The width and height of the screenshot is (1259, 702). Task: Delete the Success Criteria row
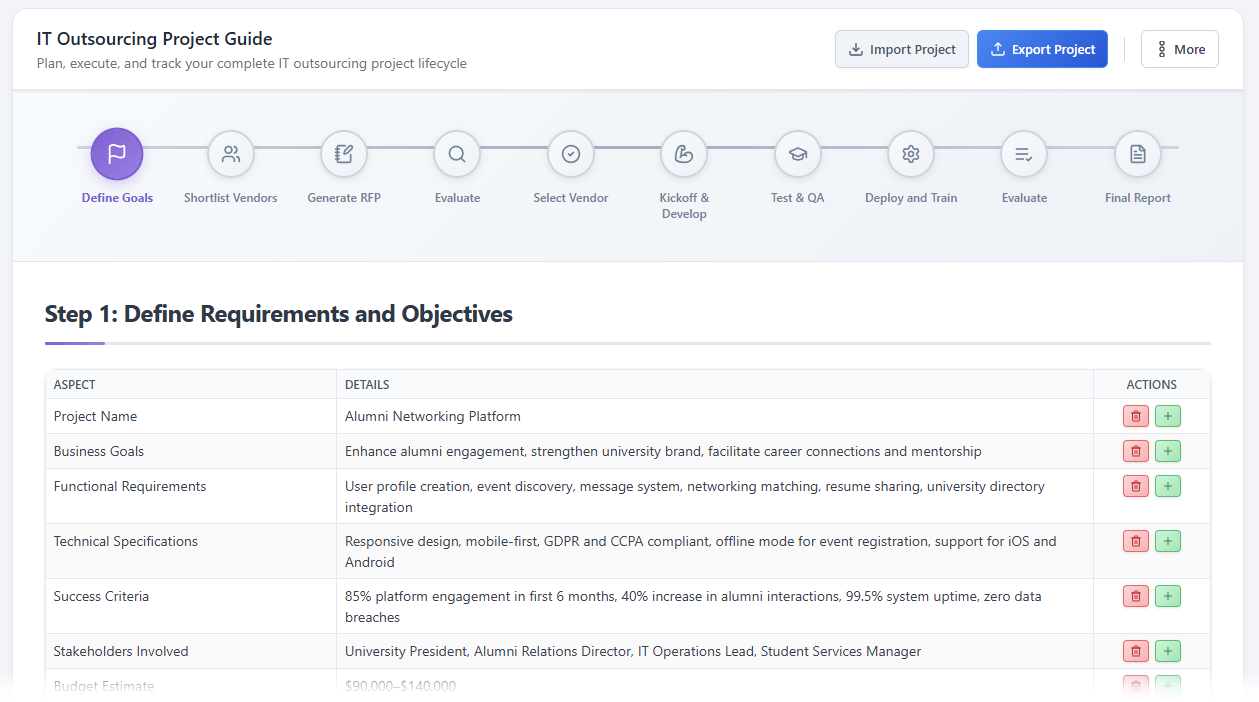[x=1135, y=596]
